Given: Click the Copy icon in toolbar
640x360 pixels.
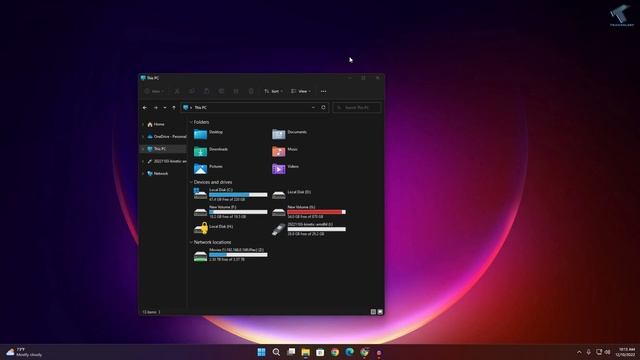Looking at the screenshot, I should pos(192,91).
